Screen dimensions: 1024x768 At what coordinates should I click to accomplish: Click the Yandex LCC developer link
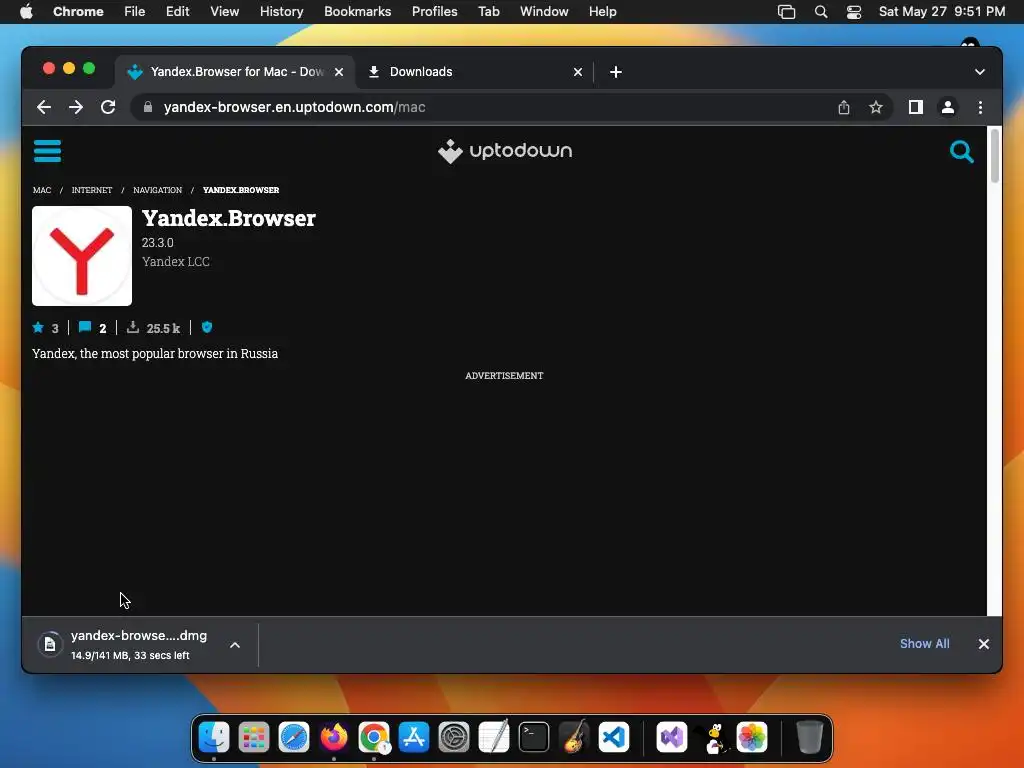(x=176, y=261)
